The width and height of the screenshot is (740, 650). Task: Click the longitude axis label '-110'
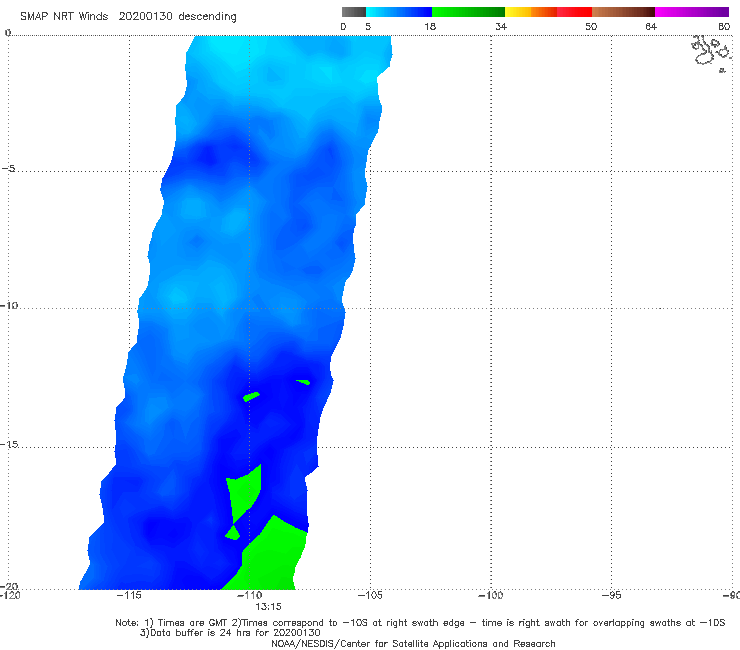pyautogui.click(x=249, y=595)
